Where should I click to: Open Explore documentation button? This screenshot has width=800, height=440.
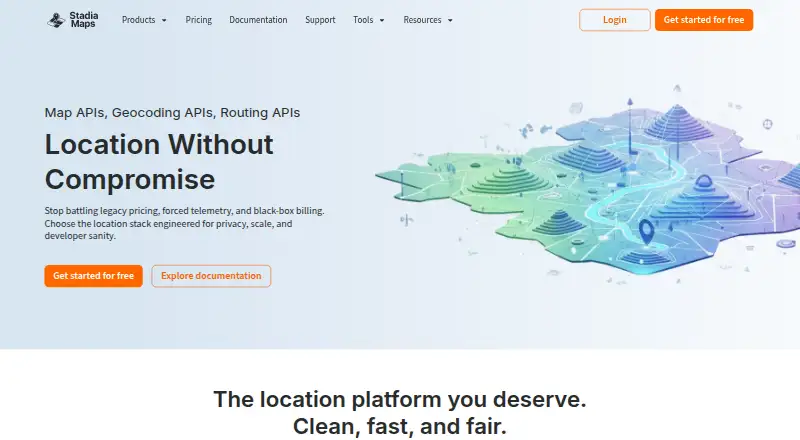click(x=211, y=276)
